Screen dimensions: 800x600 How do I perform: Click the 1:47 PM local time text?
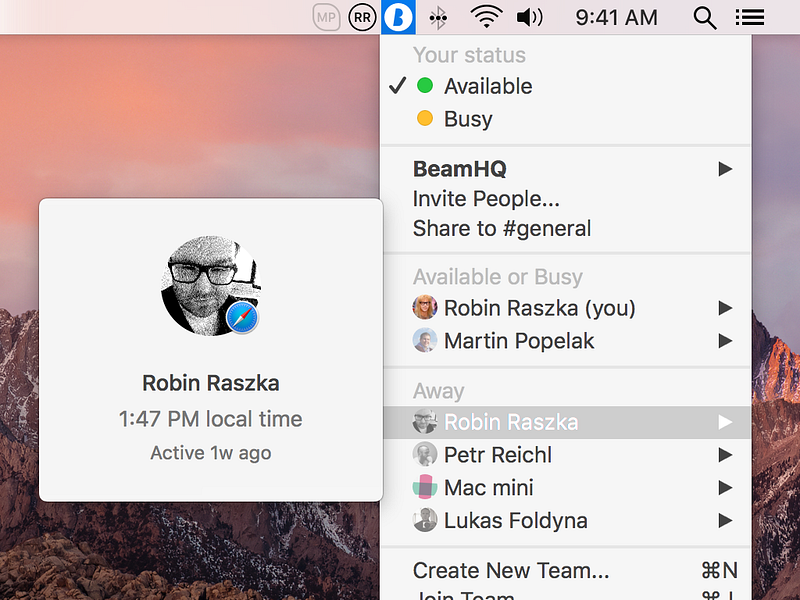(x=211, y=419)
